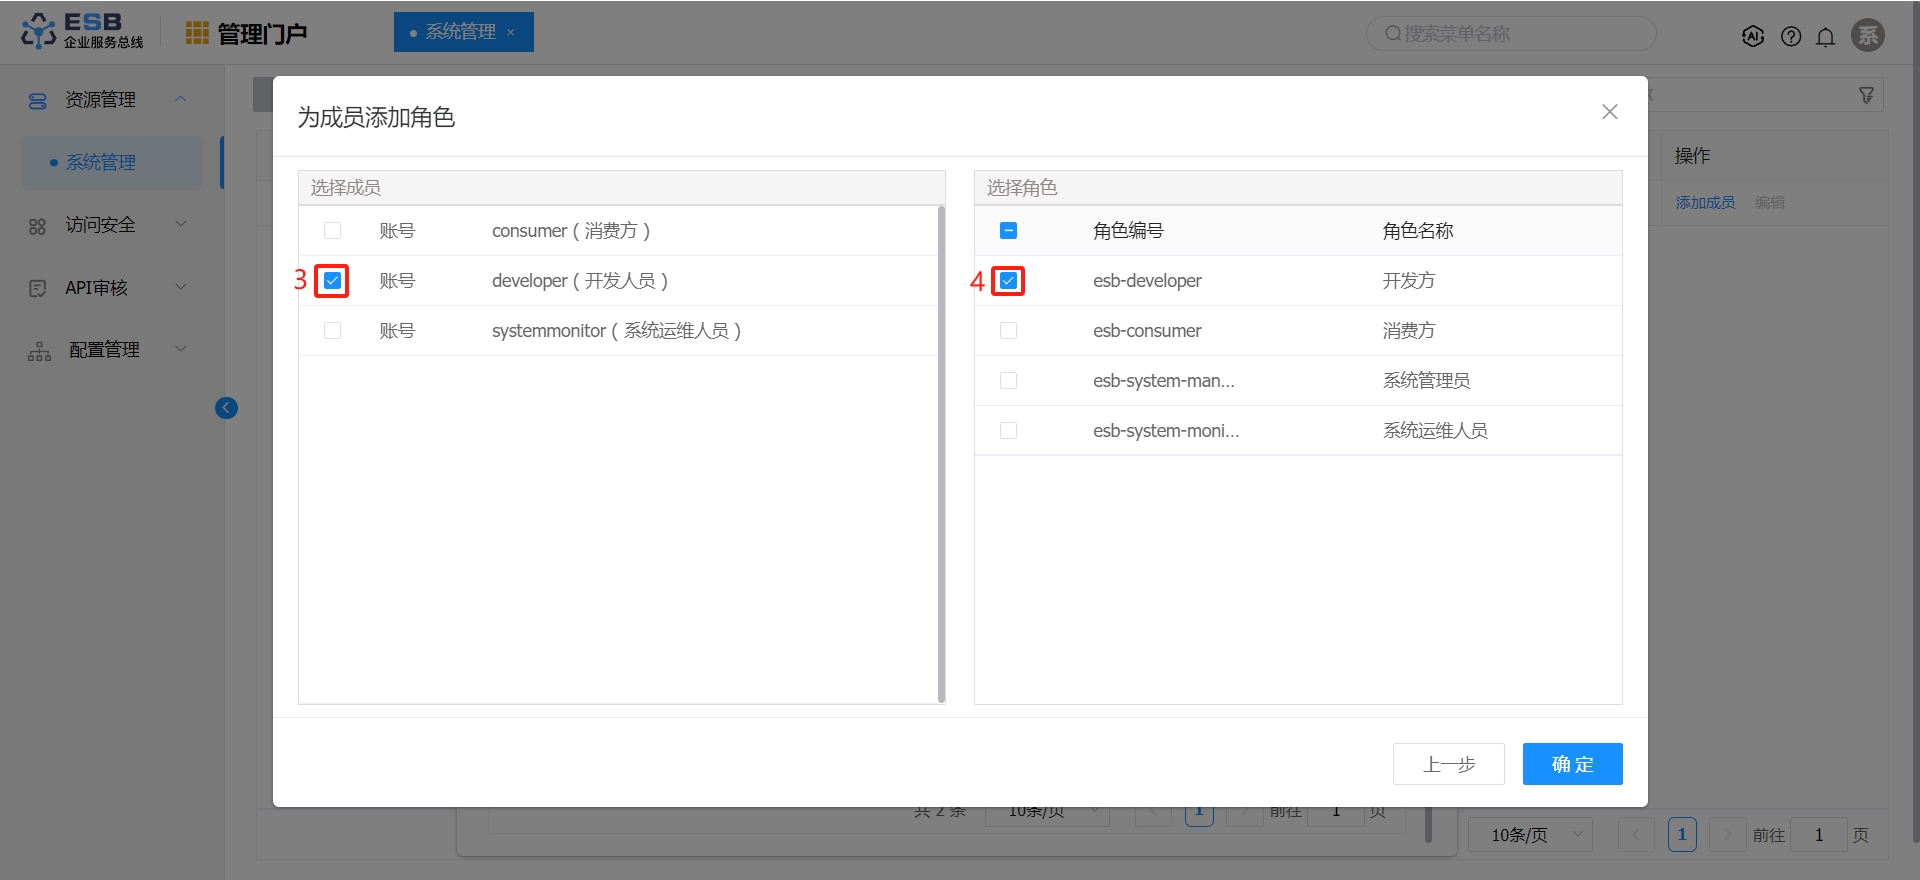Check the consumer (消费方) account checkbox

(333, 231)
